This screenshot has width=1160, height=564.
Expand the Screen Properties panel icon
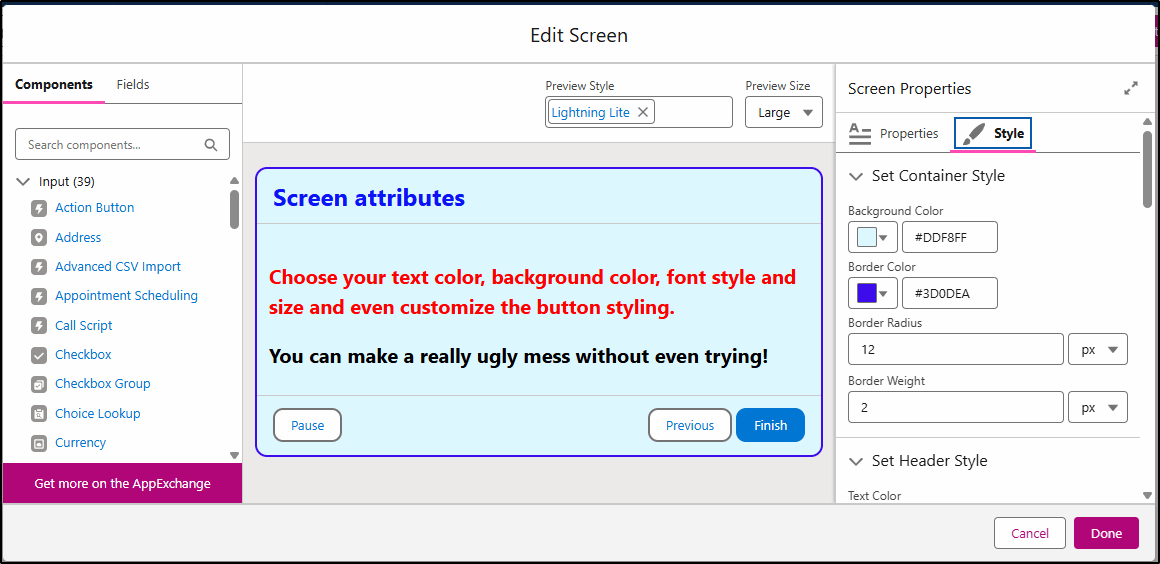[1131, 89]
